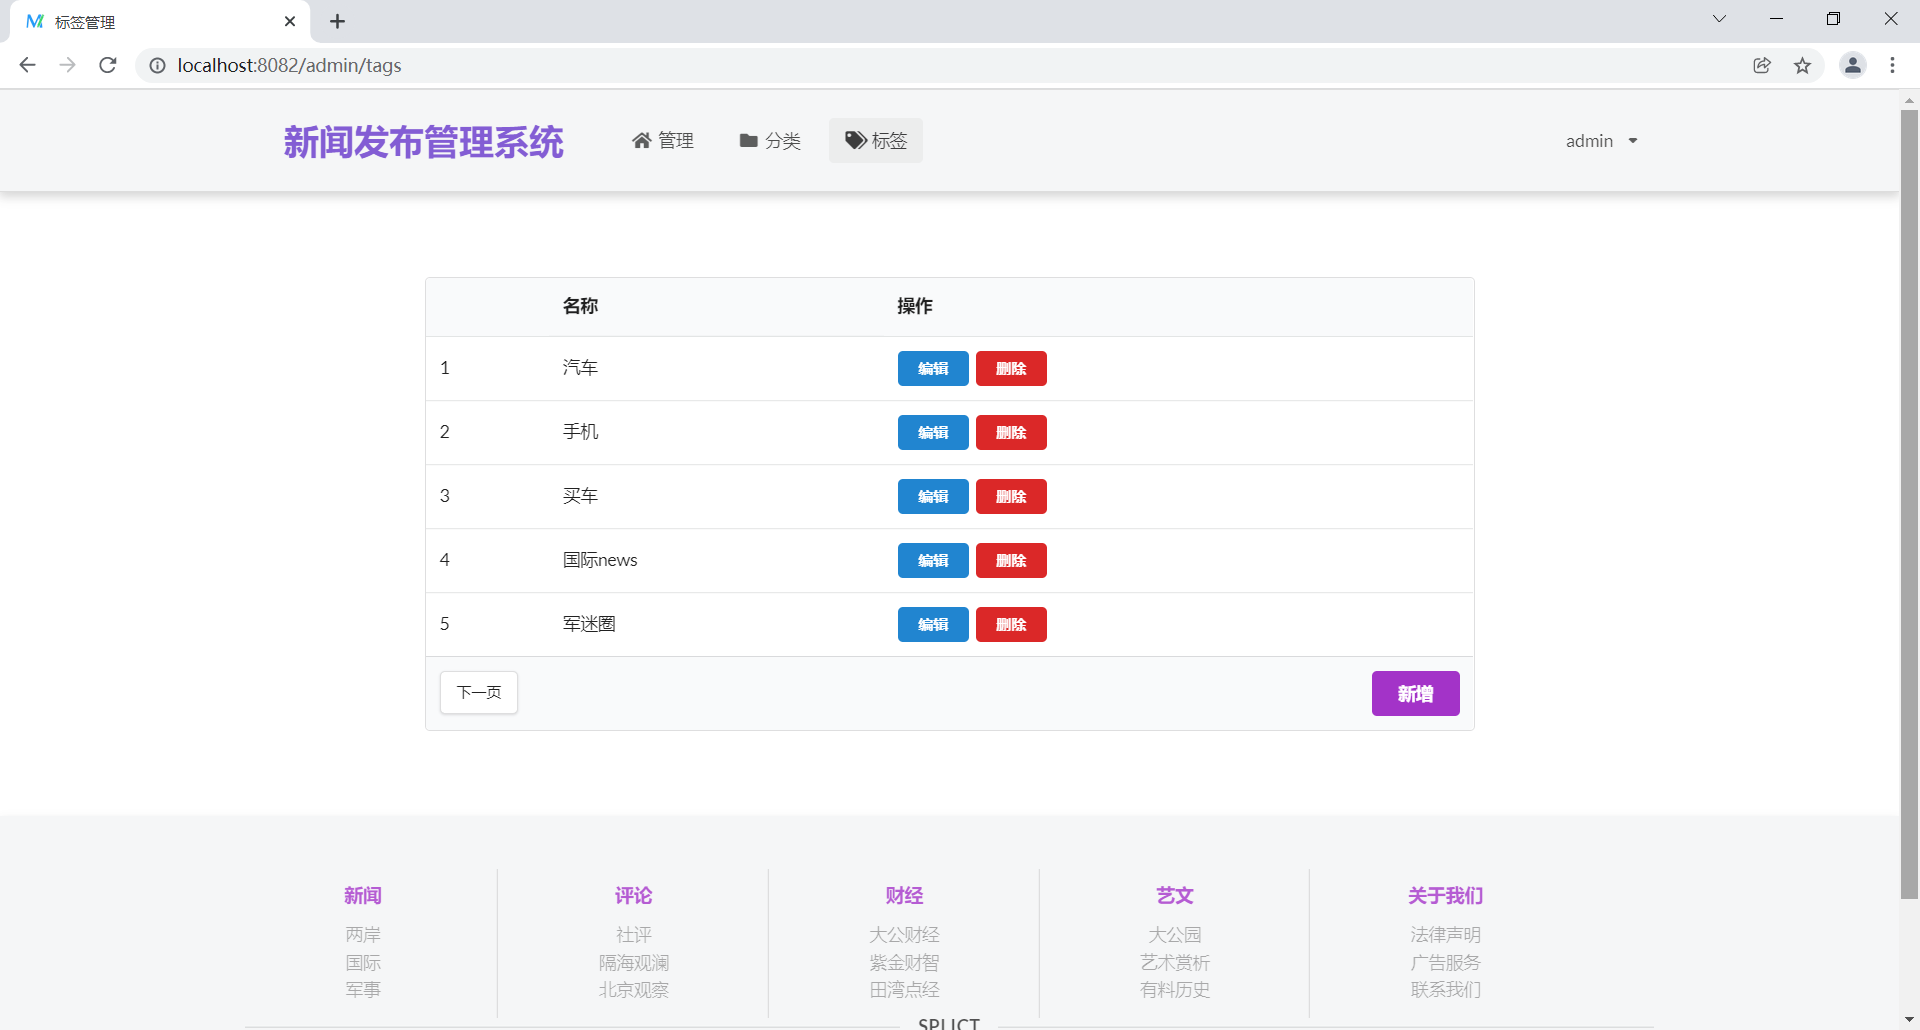The height and width of the screenshot is (1030, 1920).
Task: Open the browser profile icon
Action: tap(1853, 65)
